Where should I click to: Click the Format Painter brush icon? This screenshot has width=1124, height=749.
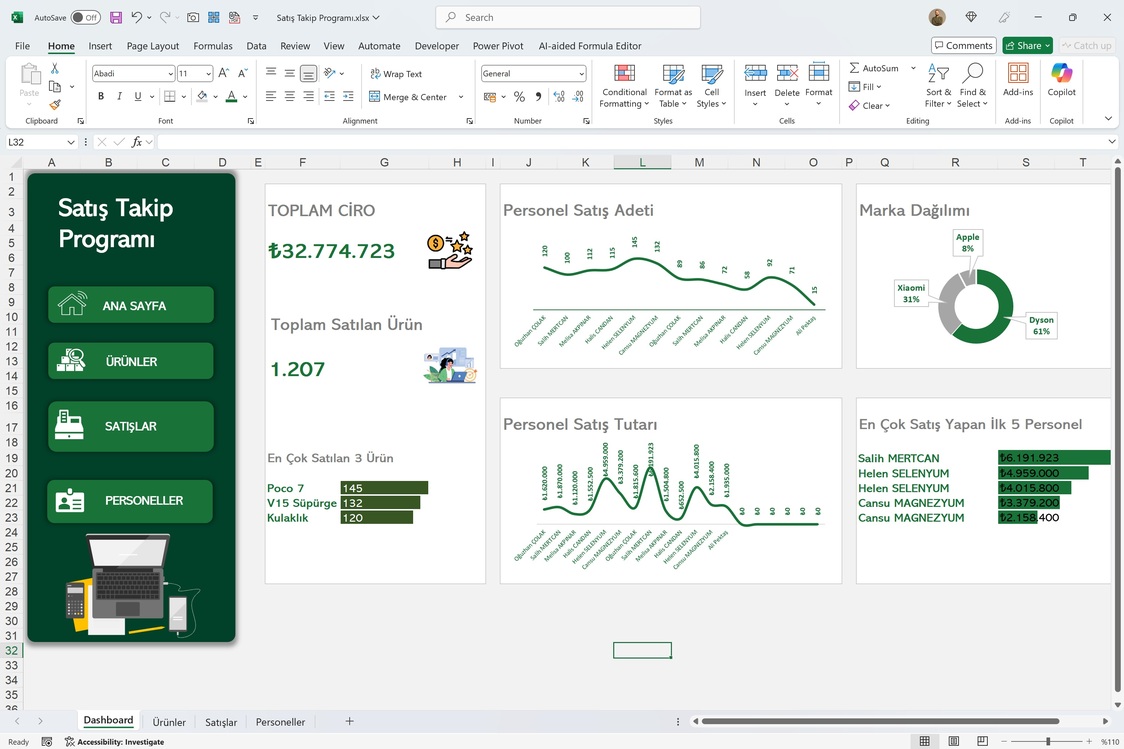[x=54, y=105]
